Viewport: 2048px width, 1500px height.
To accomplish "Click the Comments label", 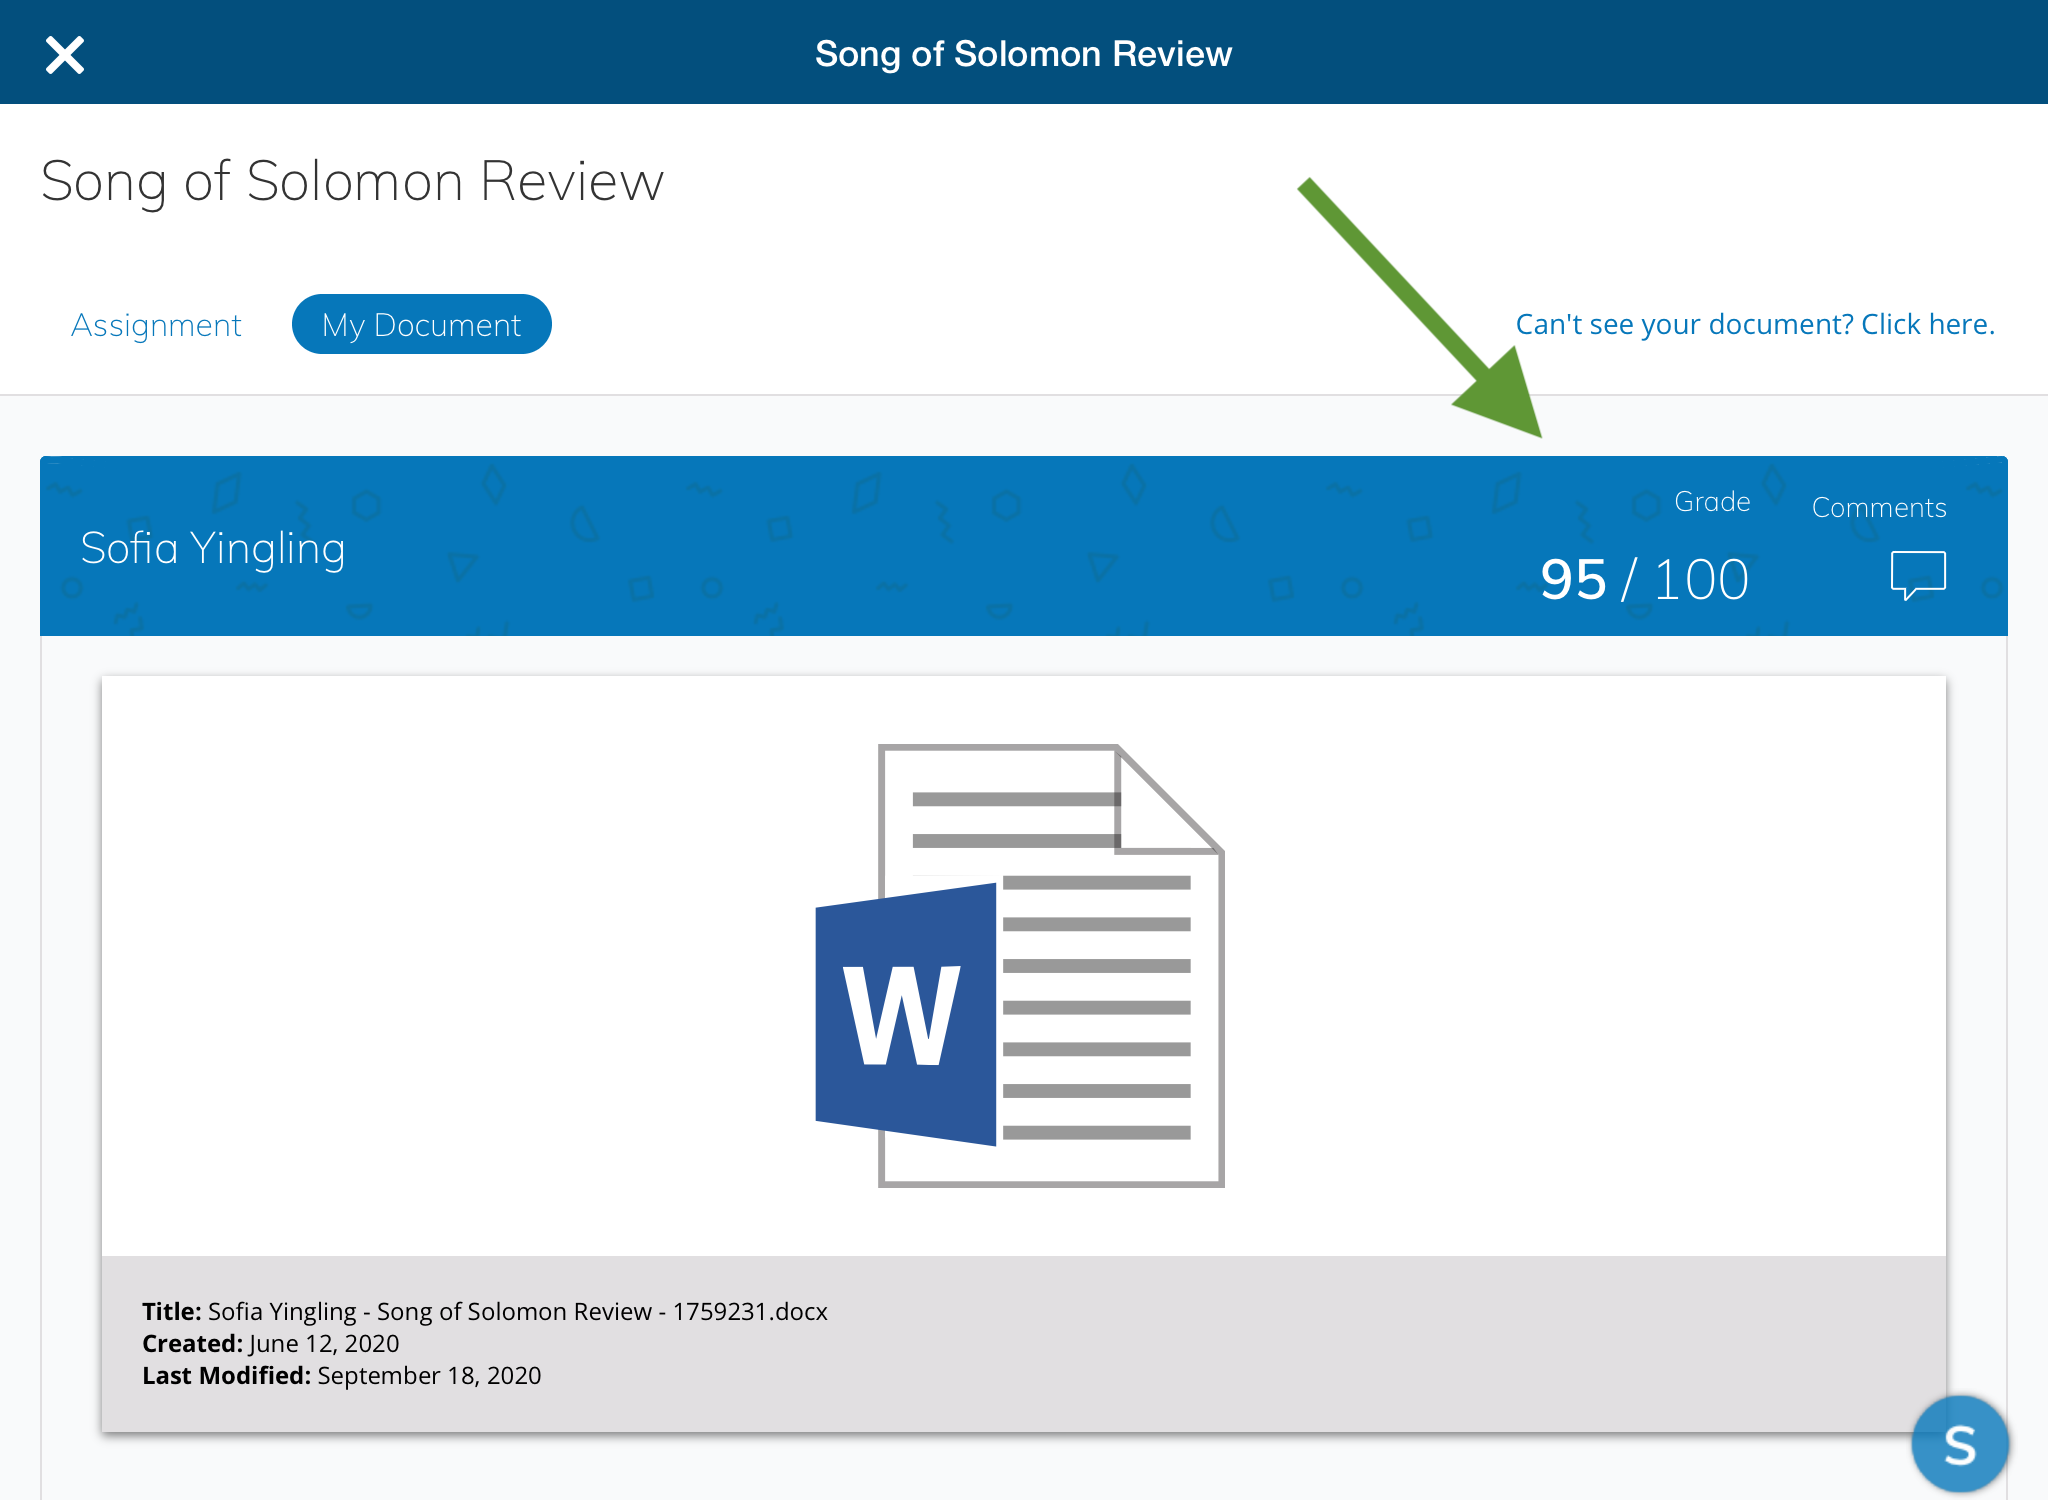I will 1878,508.
